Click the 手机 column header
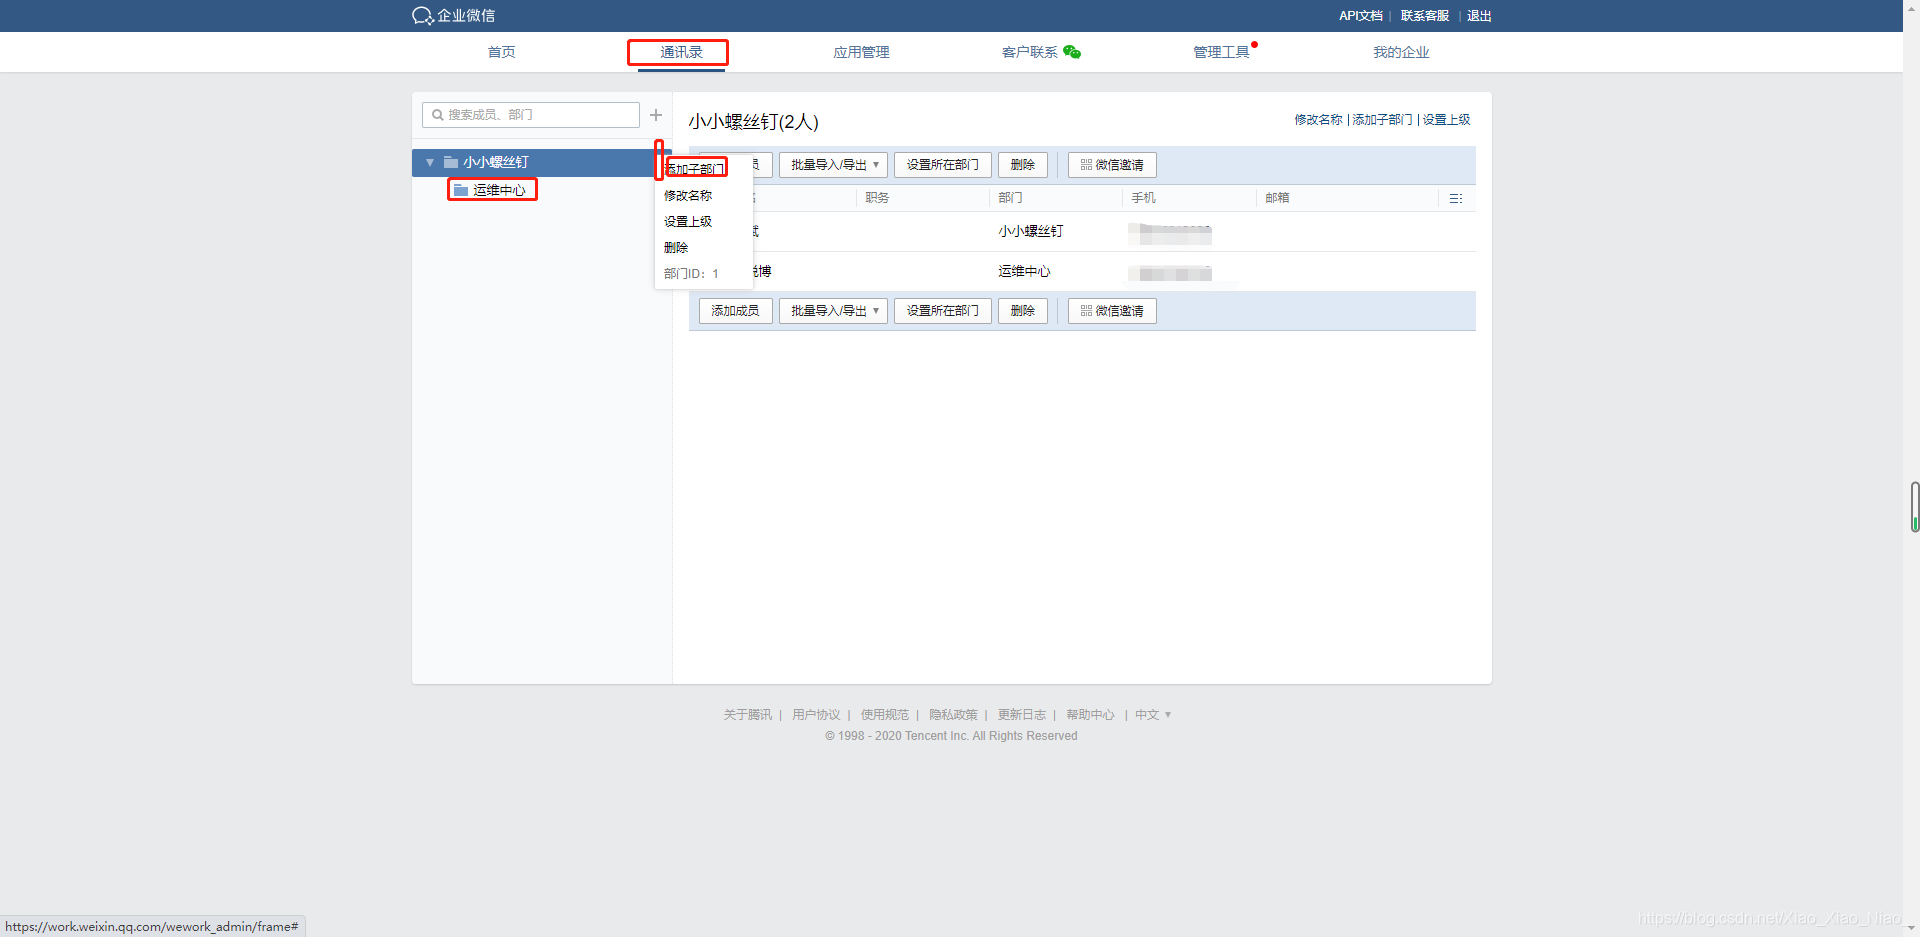Screen dimensions: 1920x937 [x=1143, y=198]
